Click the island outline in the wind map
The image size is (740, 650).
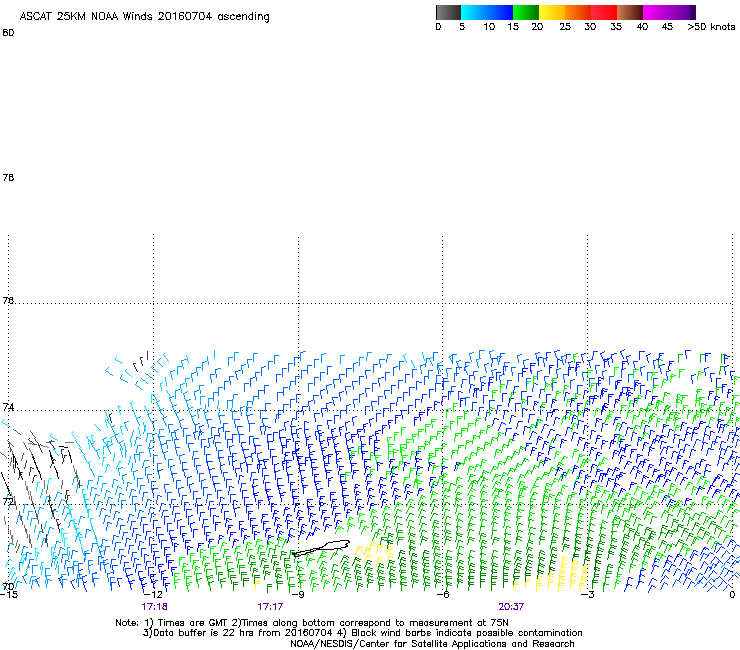coord(320,548)
